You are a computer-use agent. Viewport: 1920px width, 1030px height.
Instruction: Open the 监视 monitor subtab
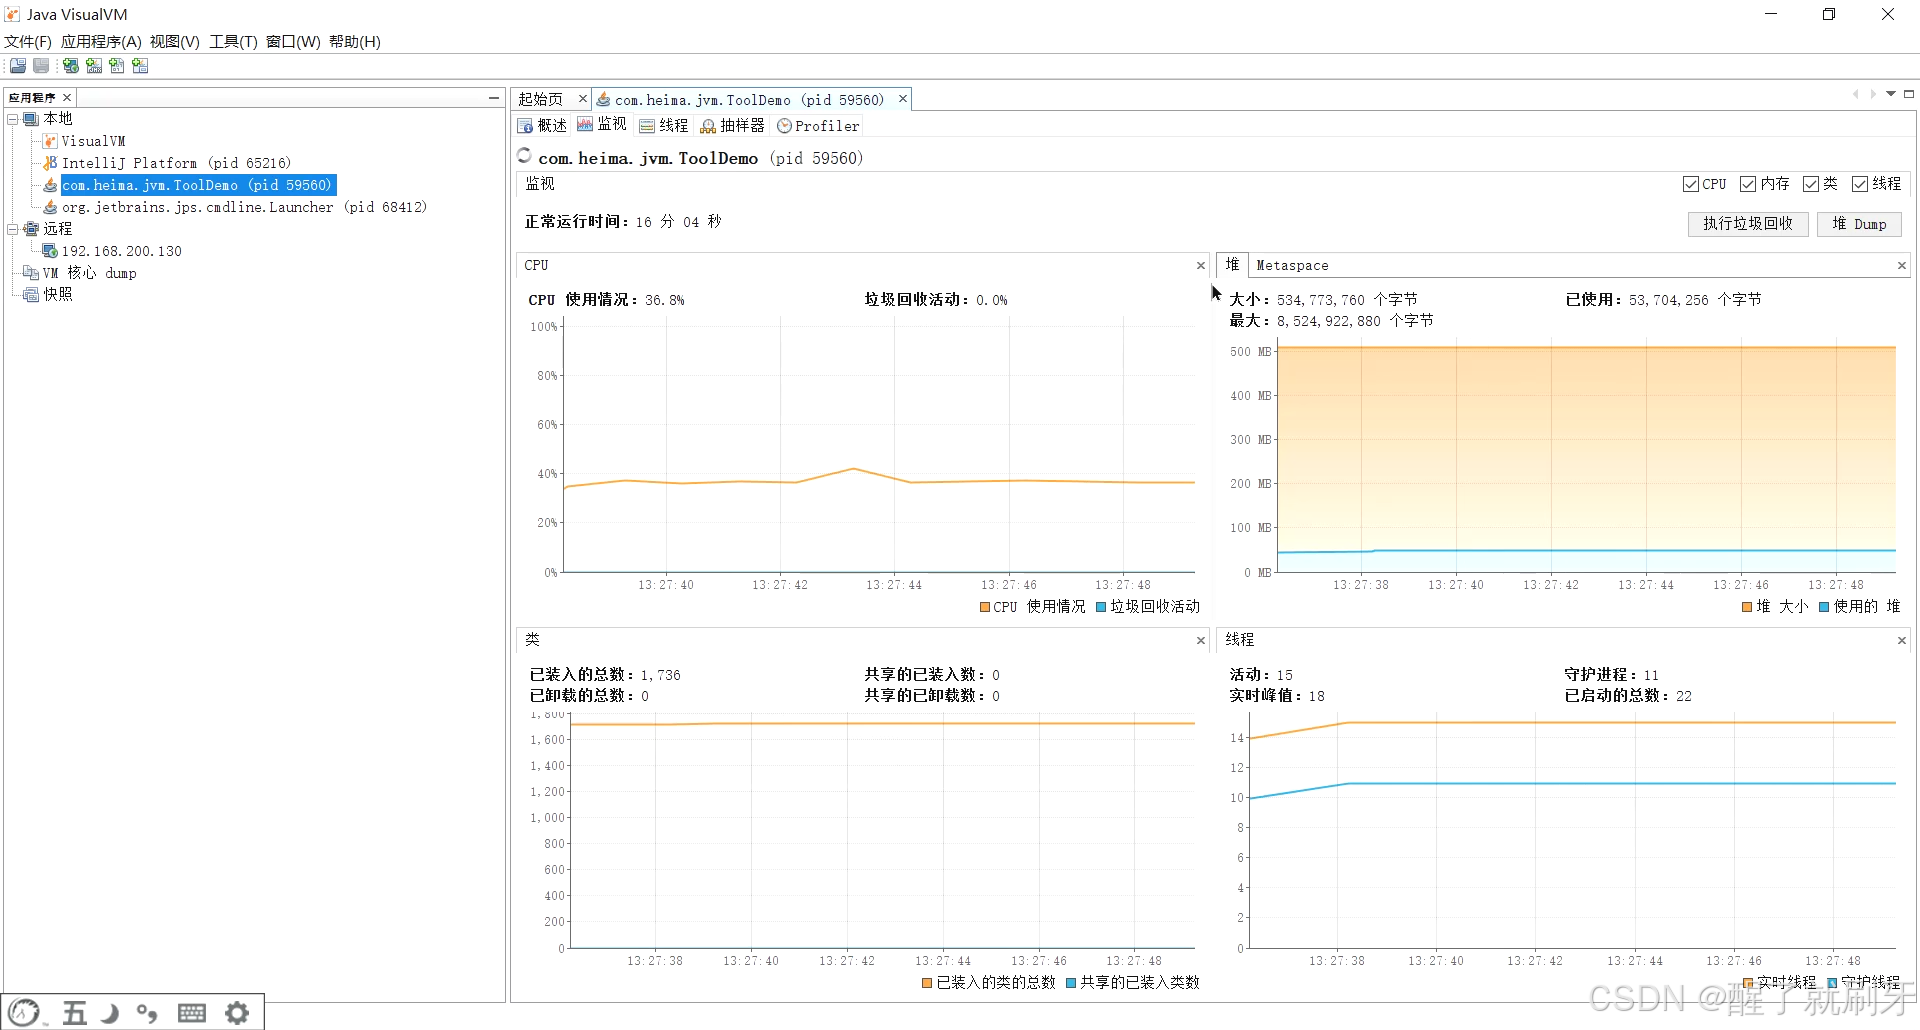click(602, 125)
